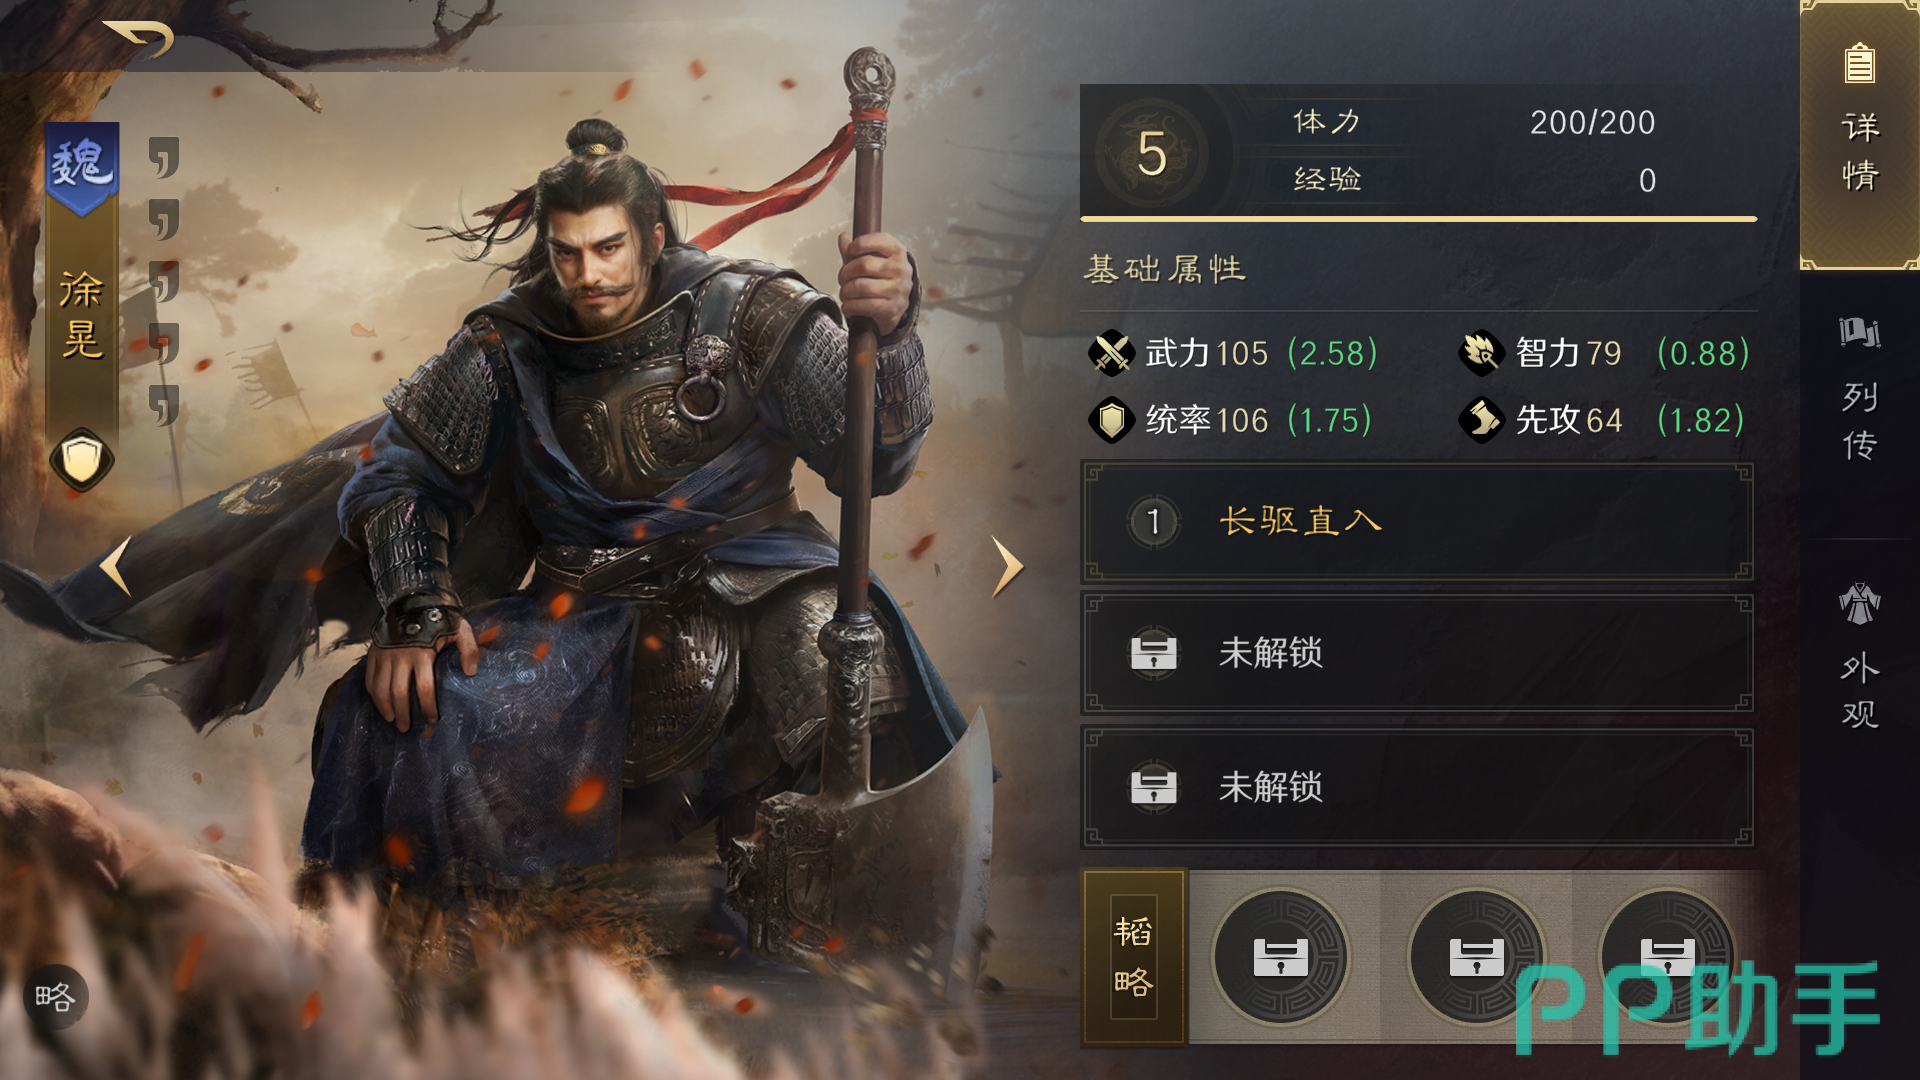The height and width of the screenshot is (1080, 1920).
Task: Tap the 武力 crossed swords icon
Action: click(x=1111, y=353)
